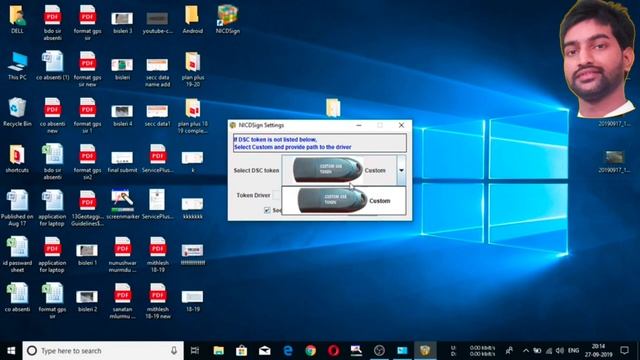The width and height of the screenshot is (640, 360).
Task: Select the bisleri 3 image file
Action: tap(122, 22)
